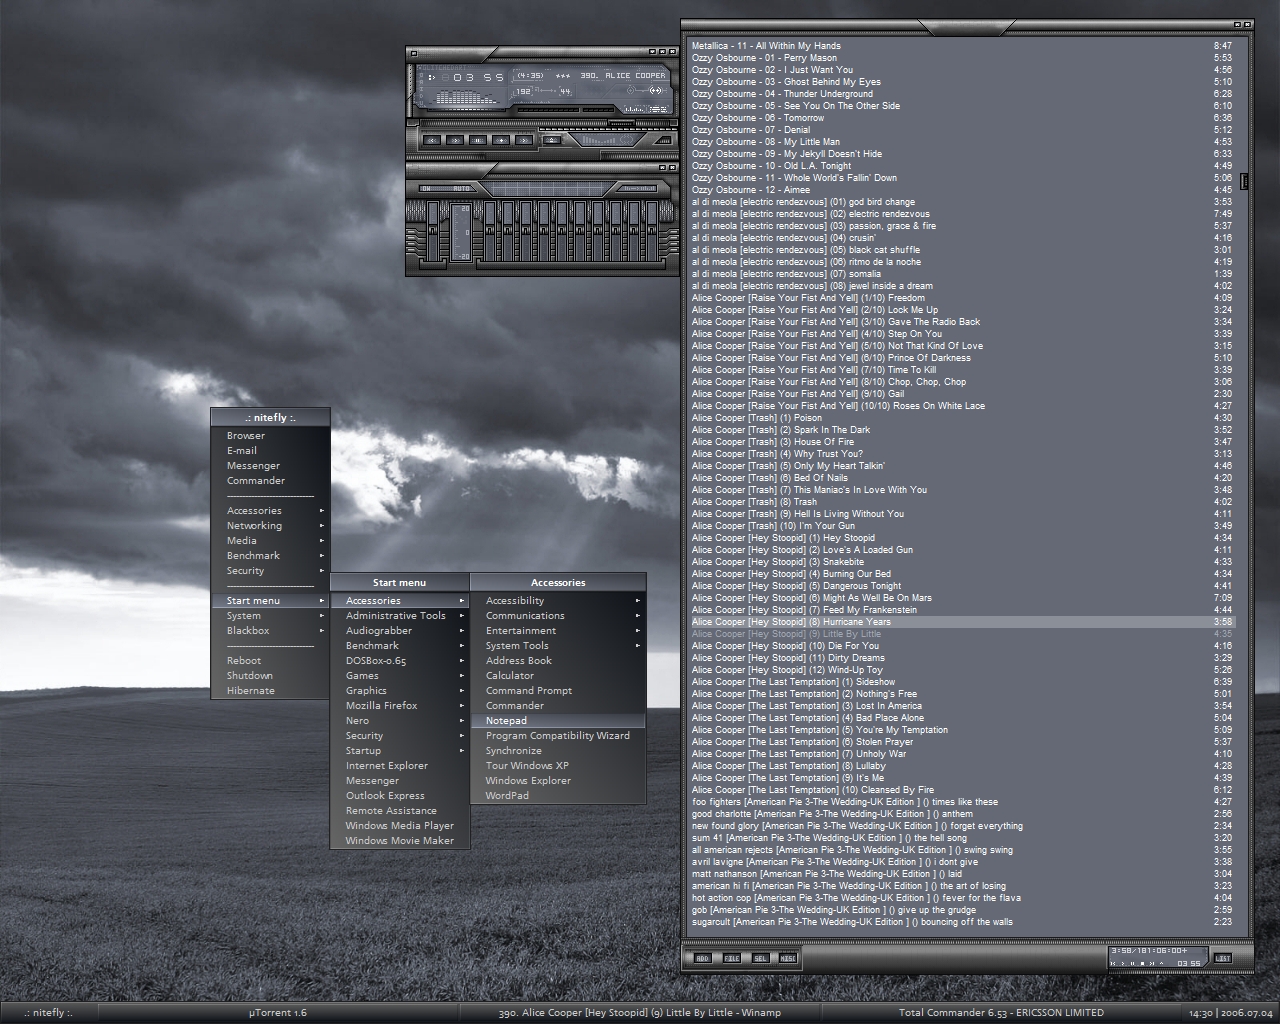The height and width of the screenshot is (1024, 1280).
Task: Click the playlist scrollbar handle
Action: point(1245,181)
